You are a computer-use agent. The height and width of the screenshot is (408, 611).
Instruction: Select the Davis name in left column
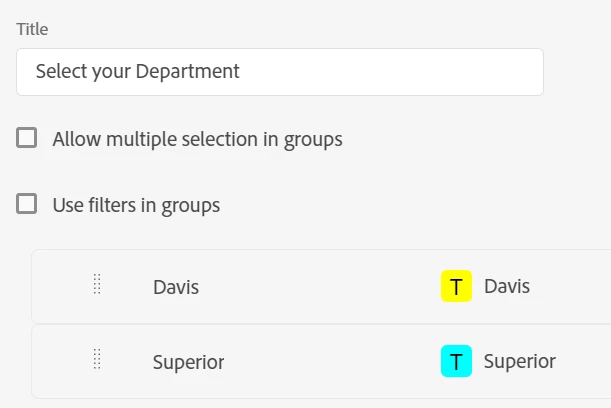[176, 287]
